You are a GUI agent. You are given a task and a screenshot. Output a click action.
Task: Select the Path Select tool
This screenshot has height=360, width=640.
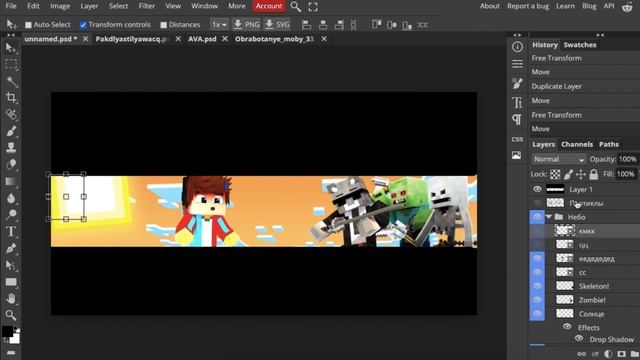tap(11, 265)
